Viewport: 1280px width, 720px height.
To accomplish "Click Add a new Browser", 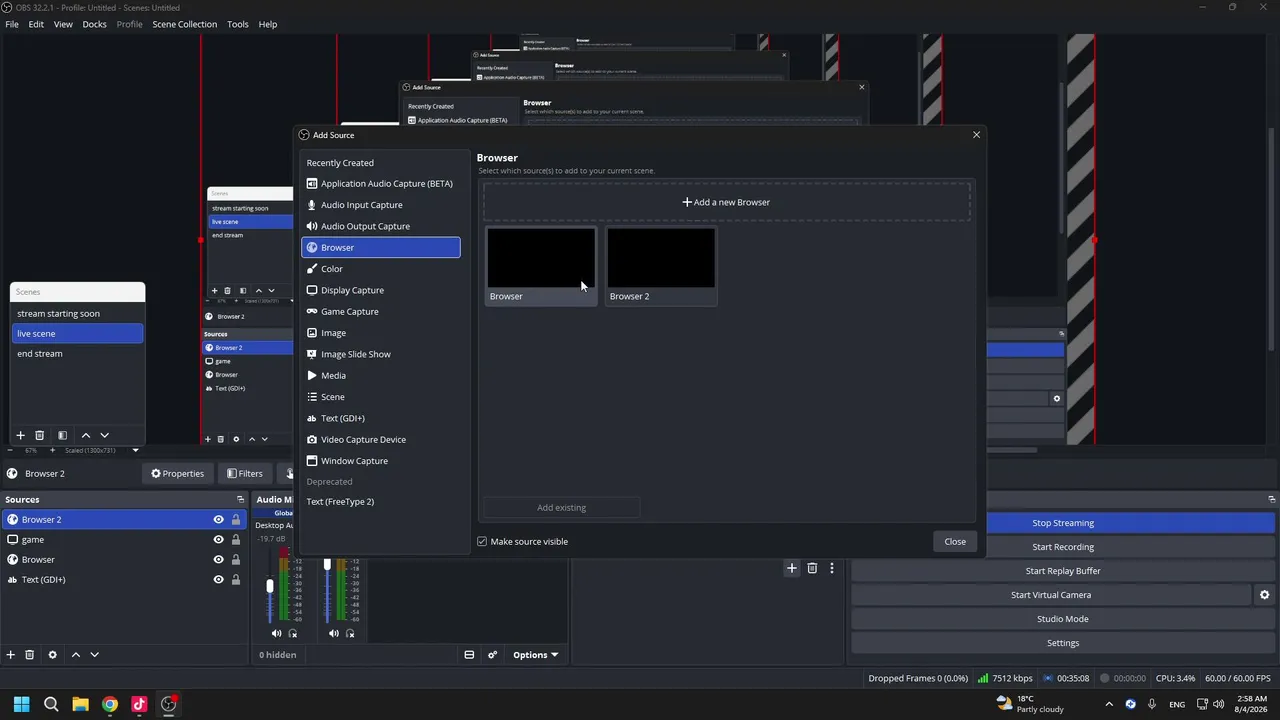I will [727, 202].
